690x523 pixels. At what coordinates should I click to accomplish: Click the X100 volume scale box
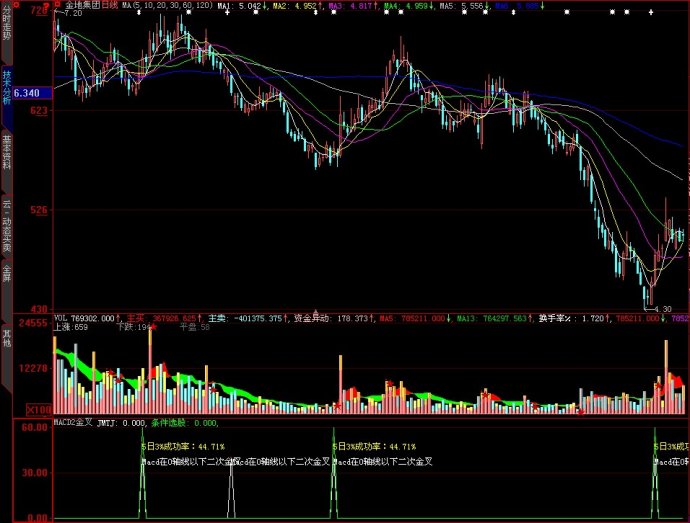(x=39, y=410)
